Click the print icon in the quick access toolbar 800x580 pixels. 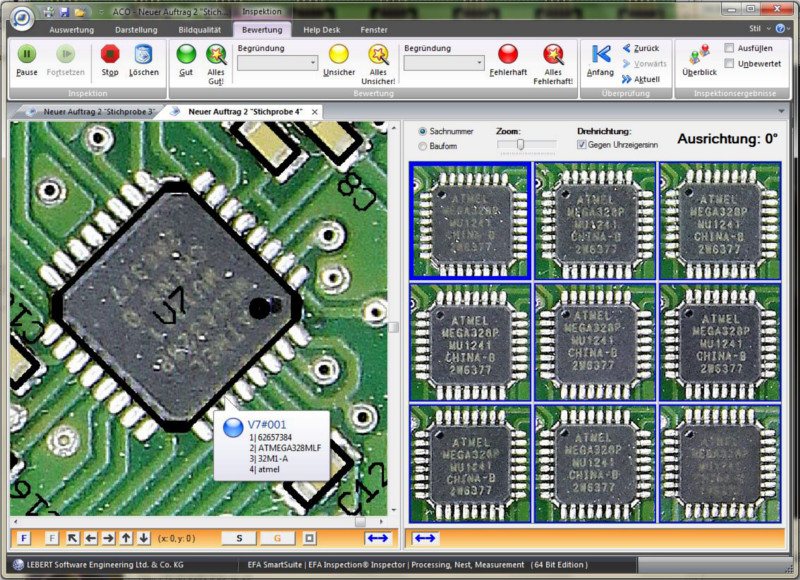tap(48, 12)
